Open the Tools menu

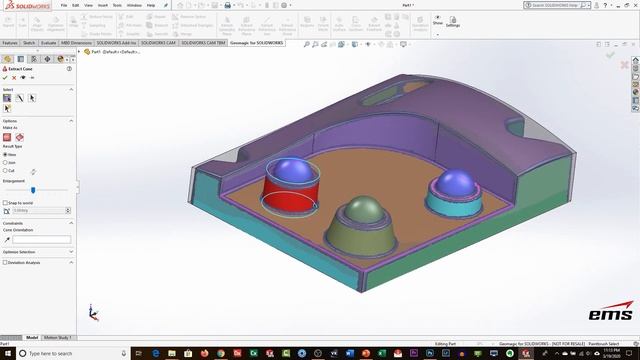[117, 5]
